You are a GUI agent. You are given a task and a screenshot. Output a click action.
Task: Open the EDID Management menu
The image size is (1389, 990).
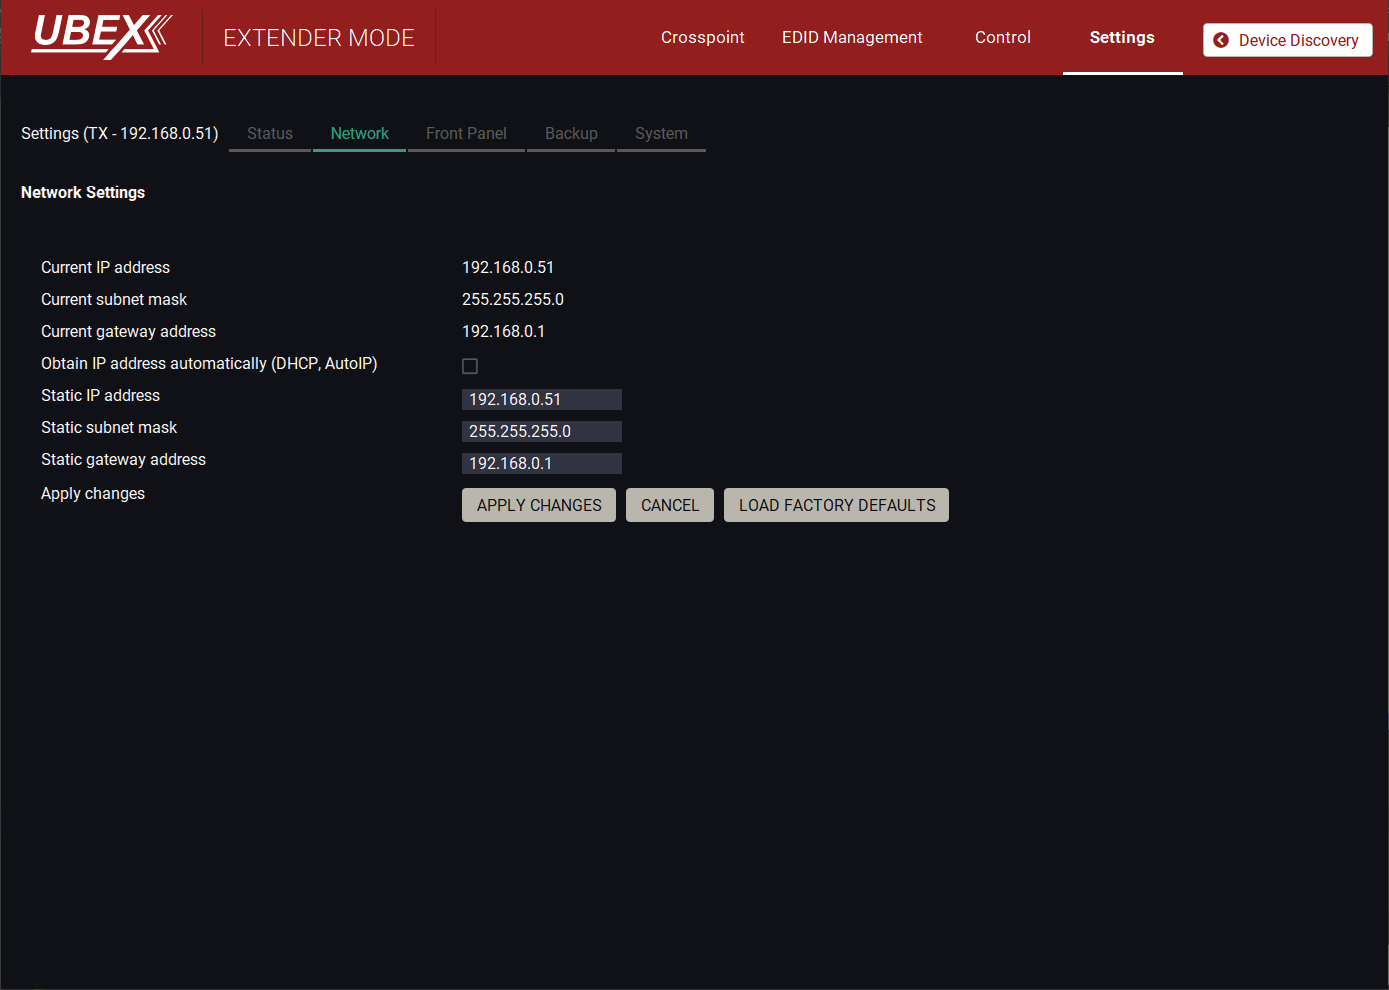click(x=852, y=38)
